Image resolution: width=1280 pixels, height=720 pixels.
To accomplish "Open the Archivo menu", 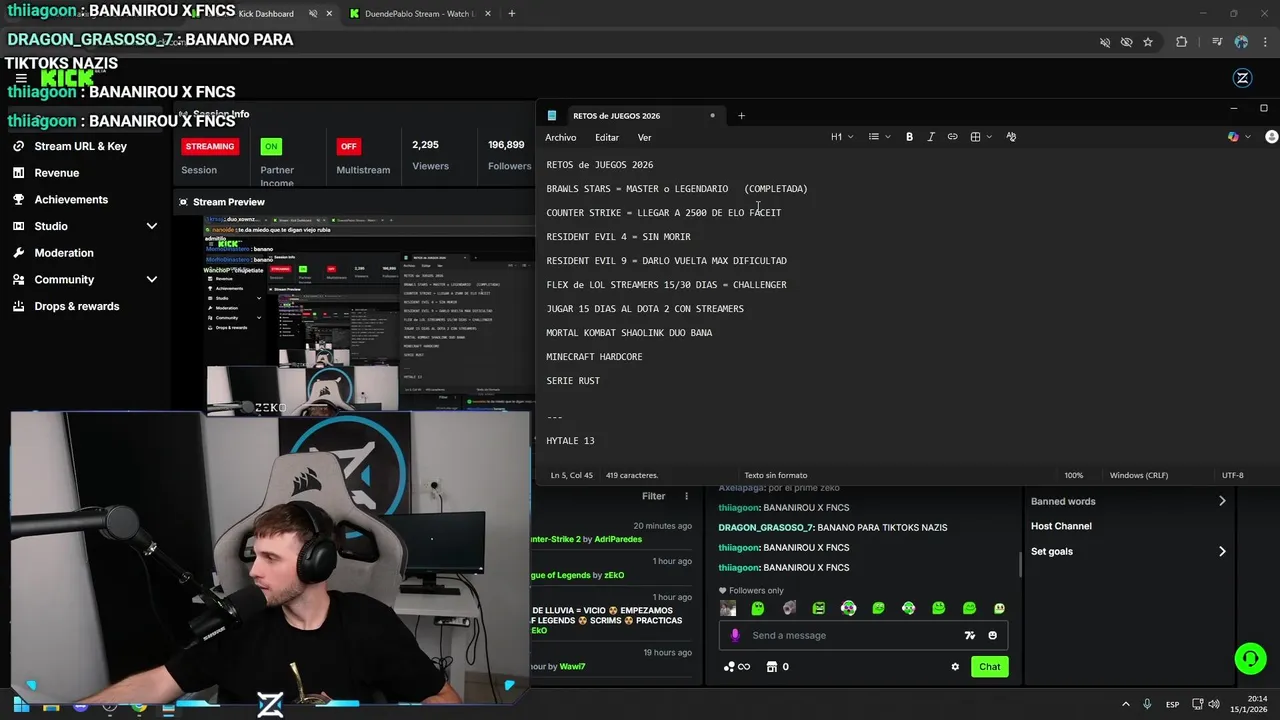I will [561, 137].
